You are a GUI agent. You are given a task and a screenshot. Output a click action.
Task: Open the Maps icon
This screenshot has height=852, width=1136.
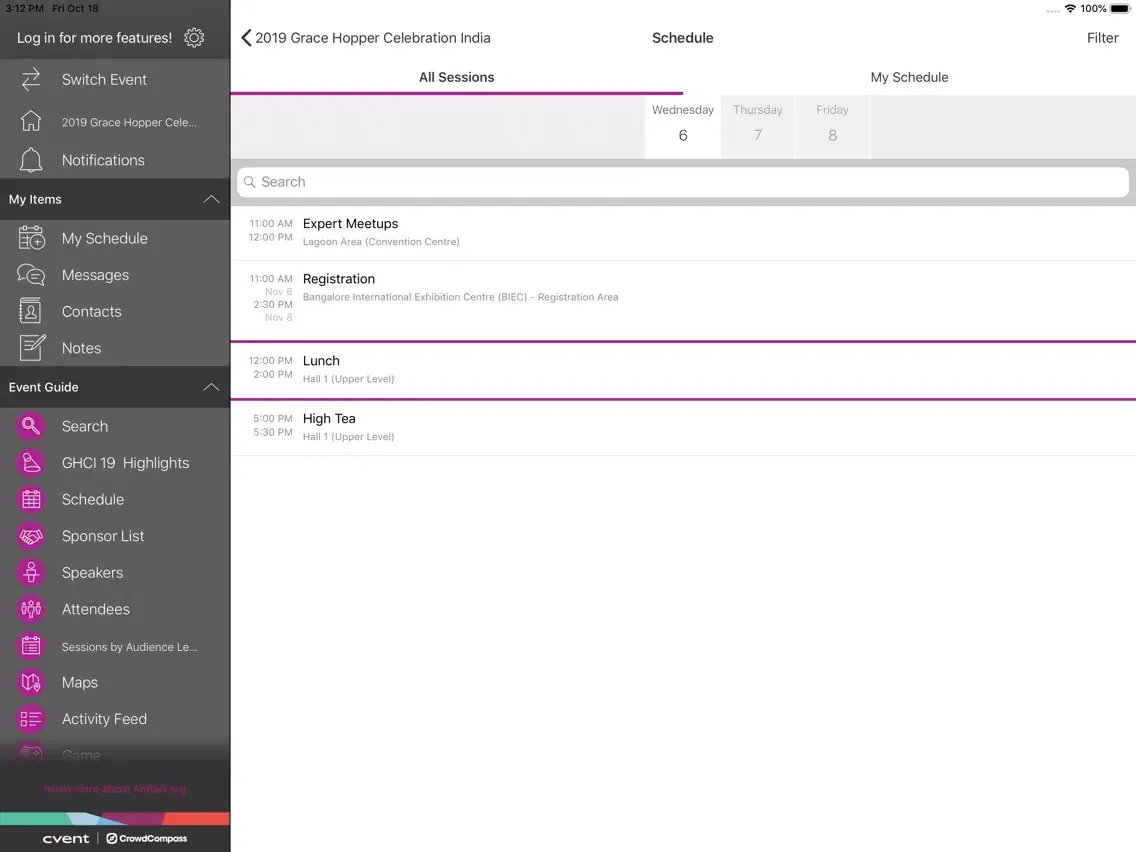click(31, 682)
